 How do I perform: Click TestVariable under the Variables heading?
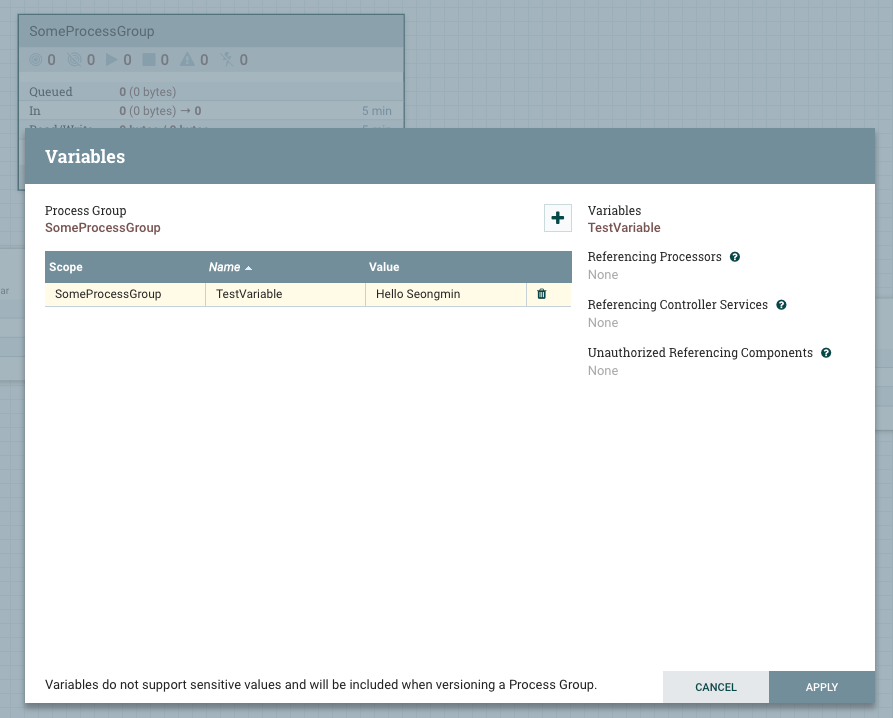click(x=624, y=228)
